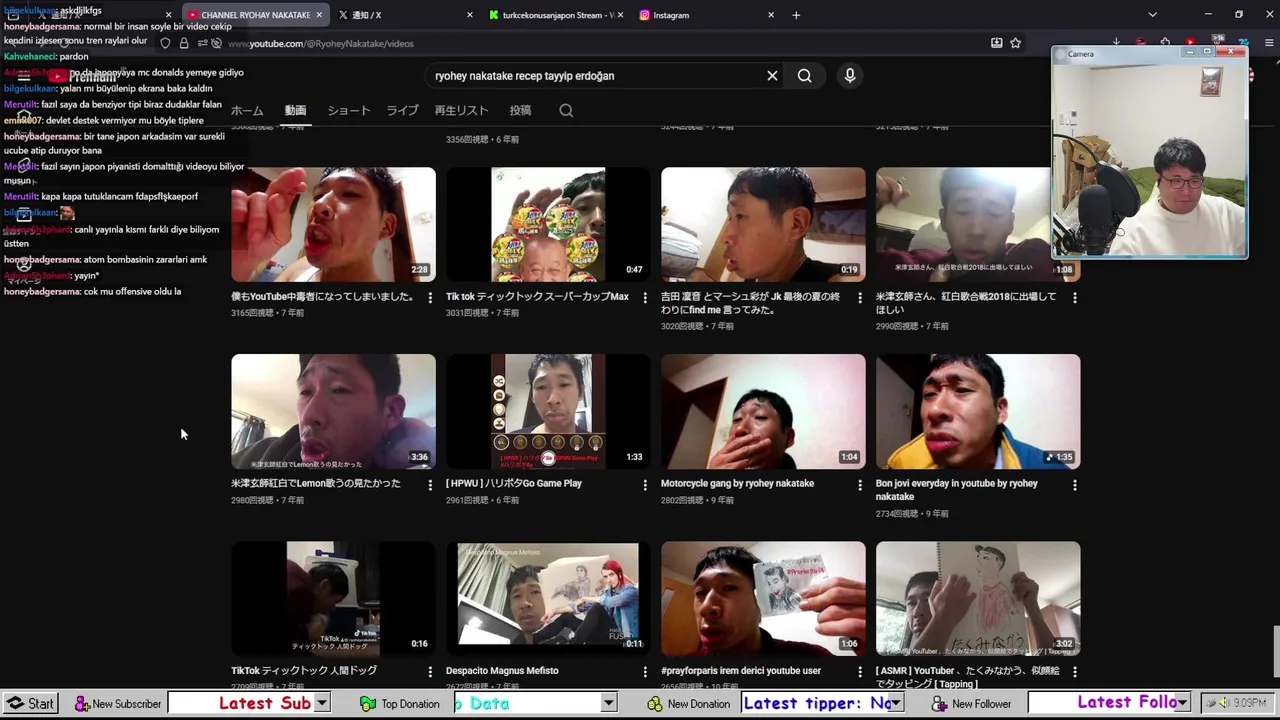This screenshot has width=1280, height=720.
Task: Open title #prayforparis irem derici youtube user
Action: coord(741,670)
